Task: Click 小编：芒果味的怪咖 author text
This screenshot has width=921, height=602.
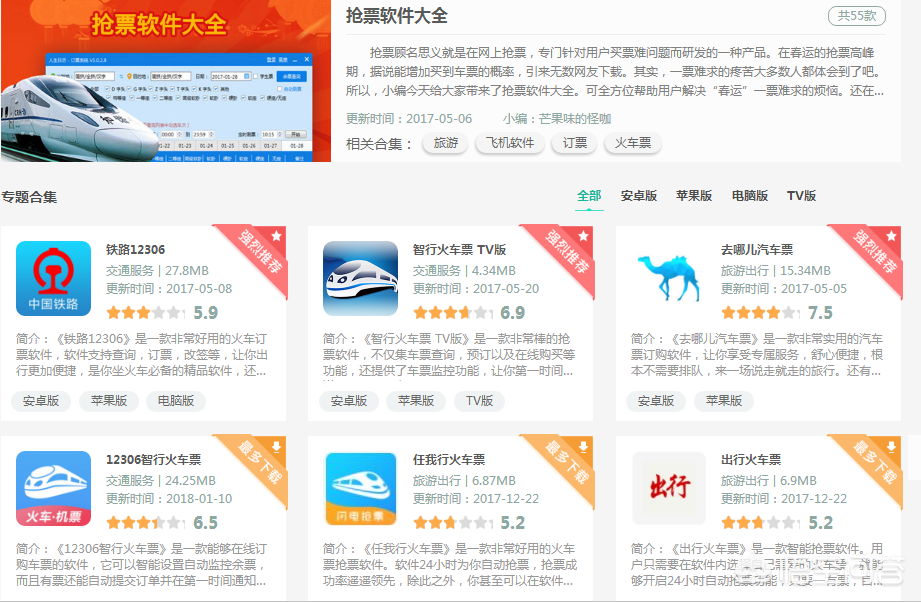Action: tap(557, 119)
